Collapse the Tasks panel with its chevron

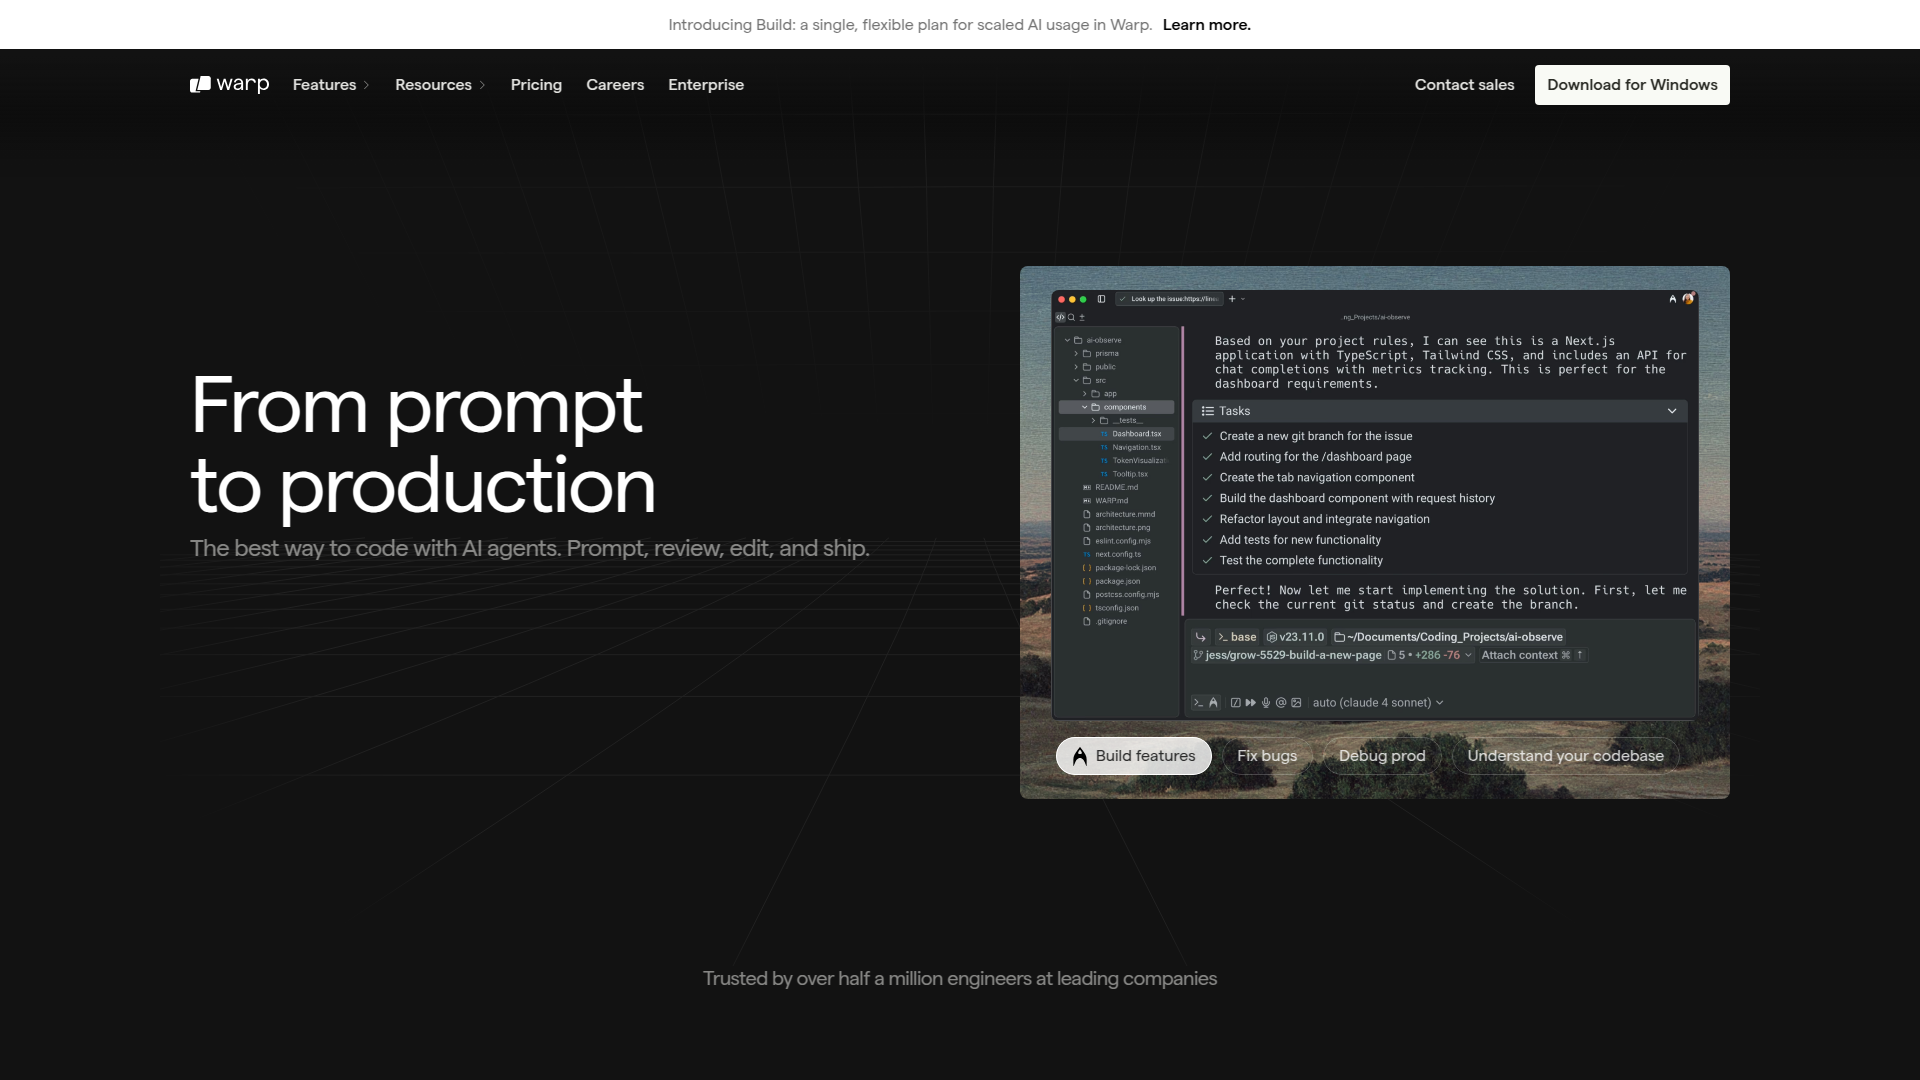tap(1672, 410)
